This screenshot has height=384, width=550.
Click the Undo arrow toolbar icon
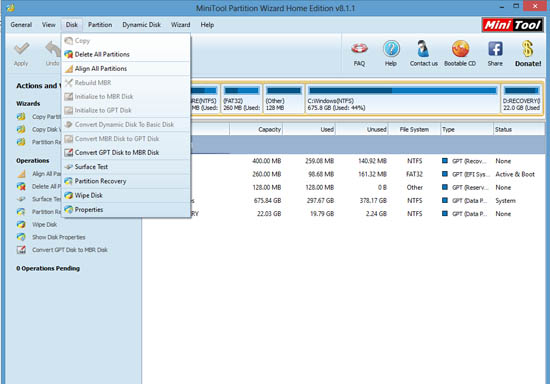[53, 49]
